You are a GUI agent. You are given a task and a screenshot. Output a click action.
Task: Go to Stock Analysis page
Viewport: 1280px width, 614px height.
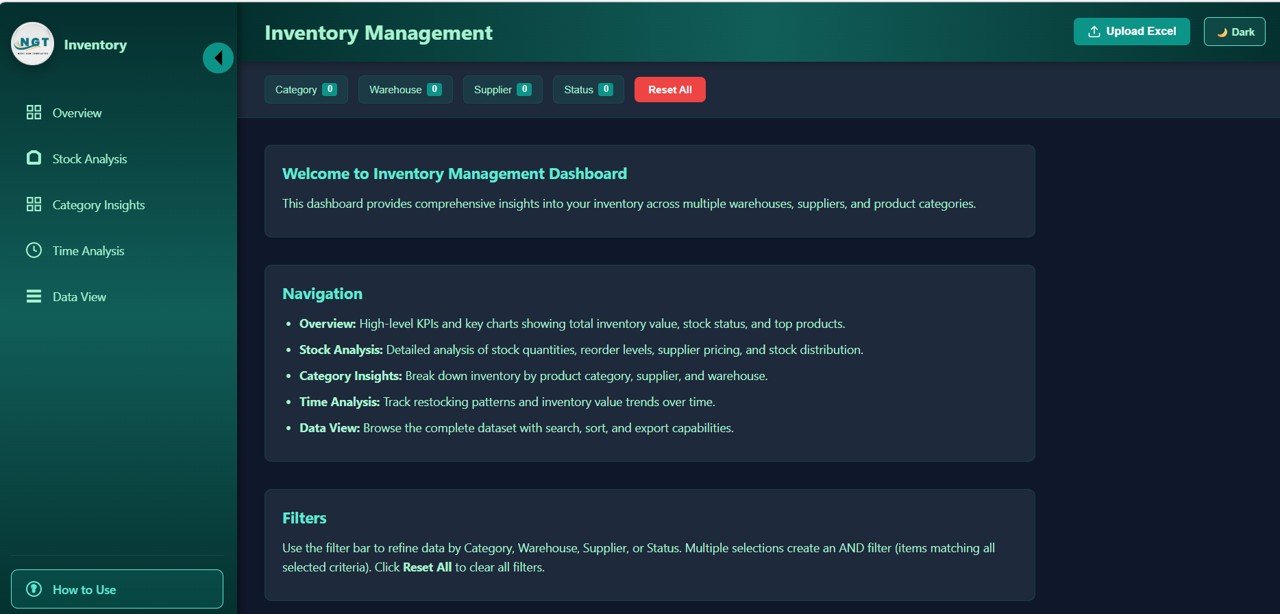(90, 159)
